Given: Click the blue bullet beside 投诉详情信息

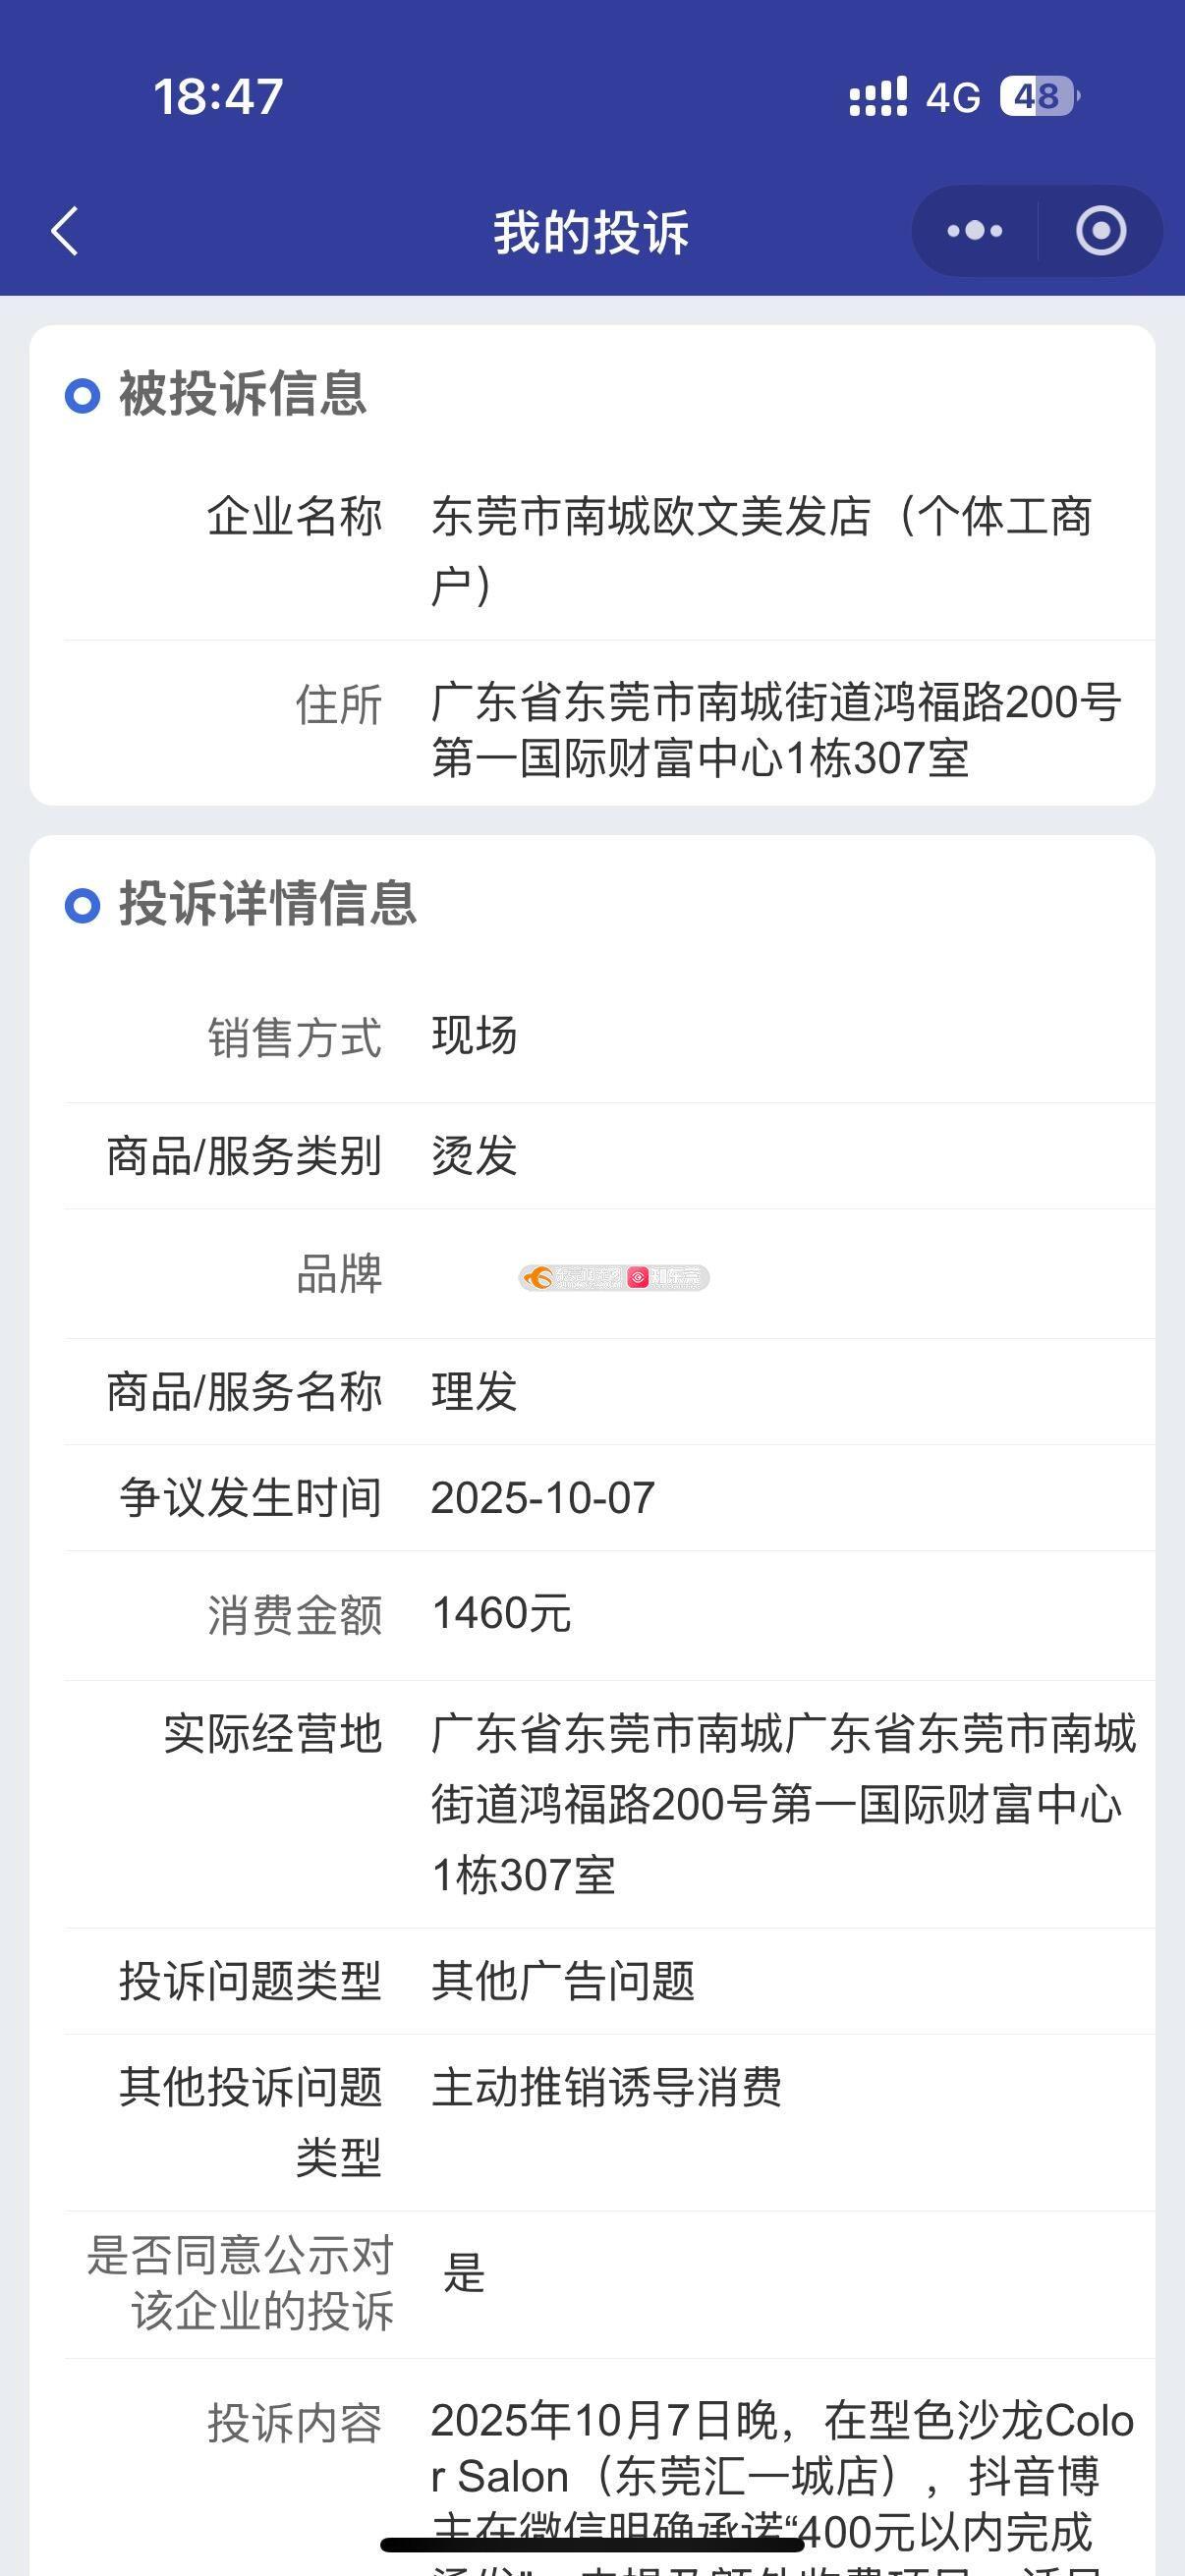Looking at the screenshot, I should tap(82, 906).
